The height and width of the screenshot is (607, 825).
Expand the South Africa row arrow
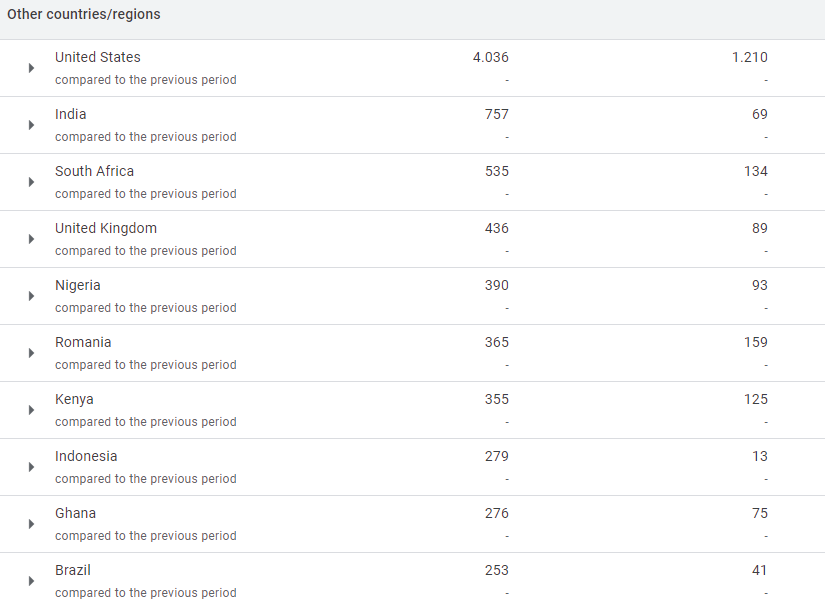coord(31,182)
